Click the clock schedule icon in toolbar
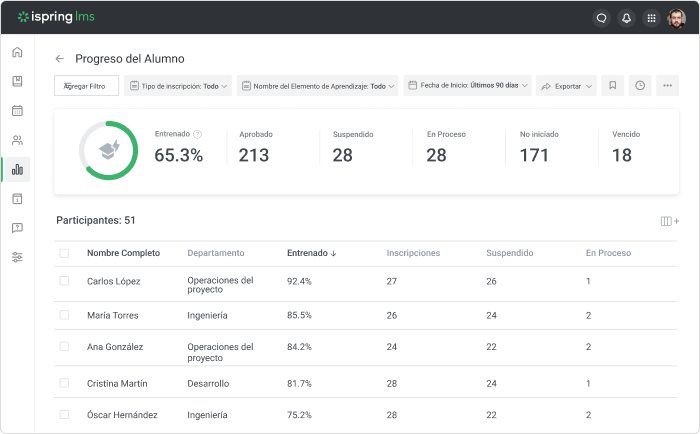 coord(640,86)
